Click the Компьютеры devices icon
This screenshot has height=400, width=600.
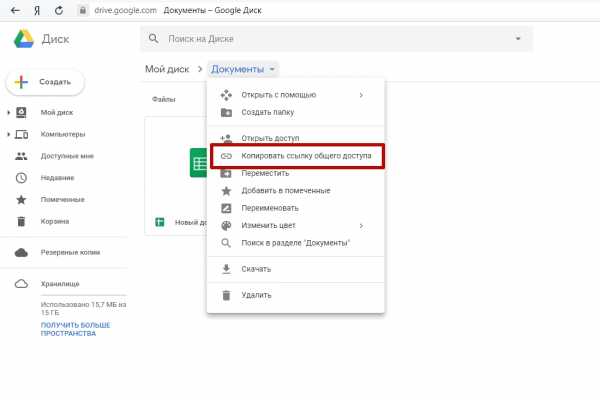(21, 134)
